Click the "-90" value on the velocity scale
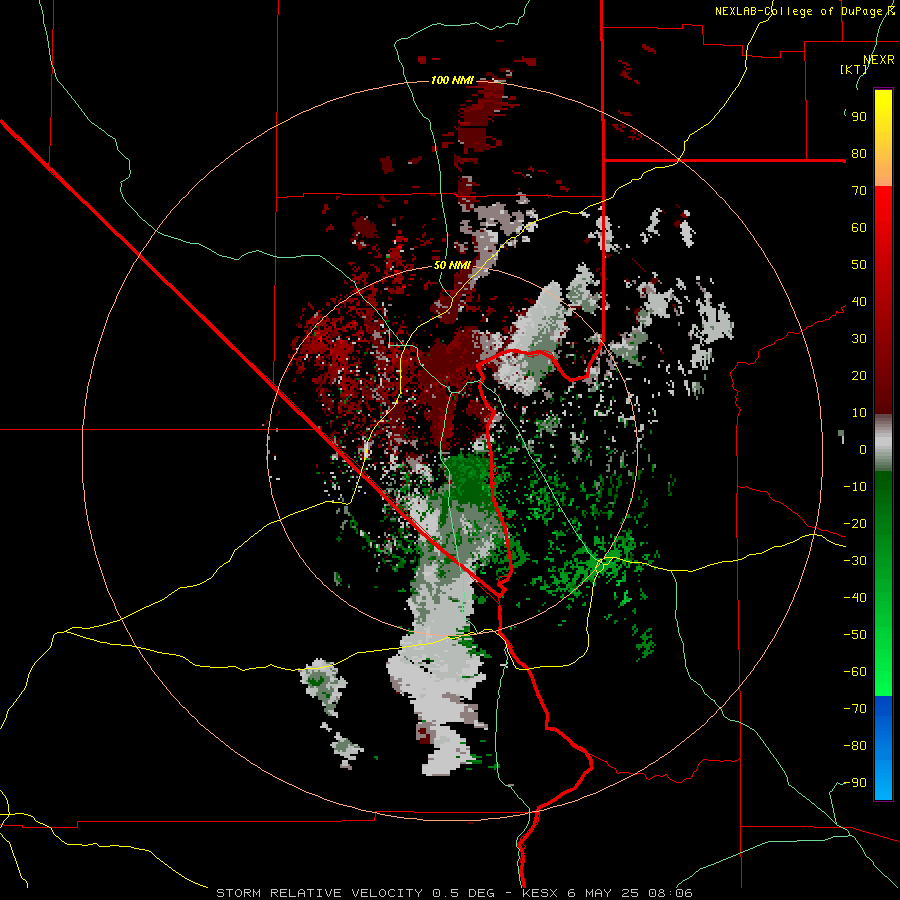Image resolution: width=900 pixels, height=900 pixels. point(855,783)
